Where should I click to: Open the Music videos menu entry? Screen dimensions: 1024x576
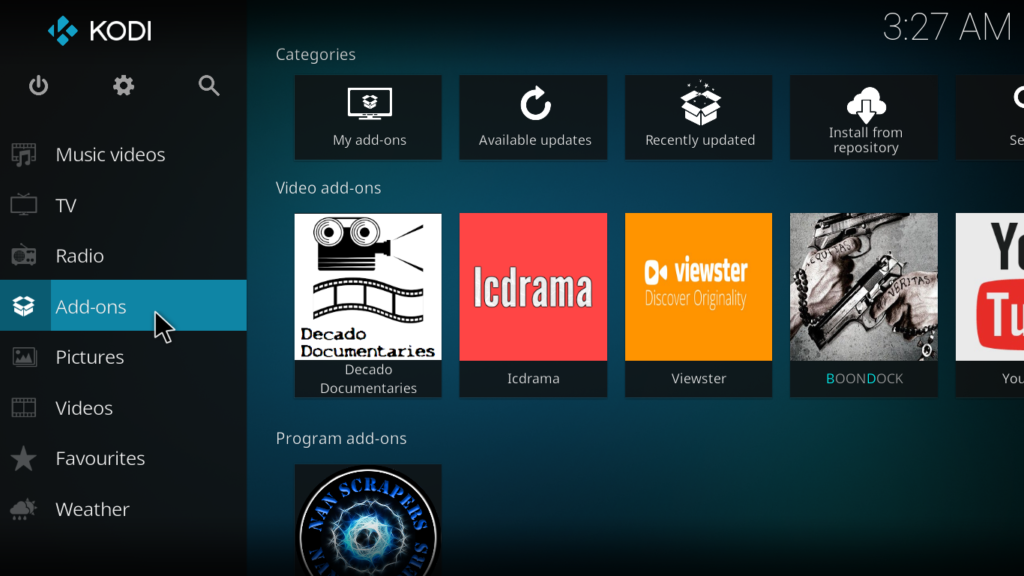[x=123, y=155]
